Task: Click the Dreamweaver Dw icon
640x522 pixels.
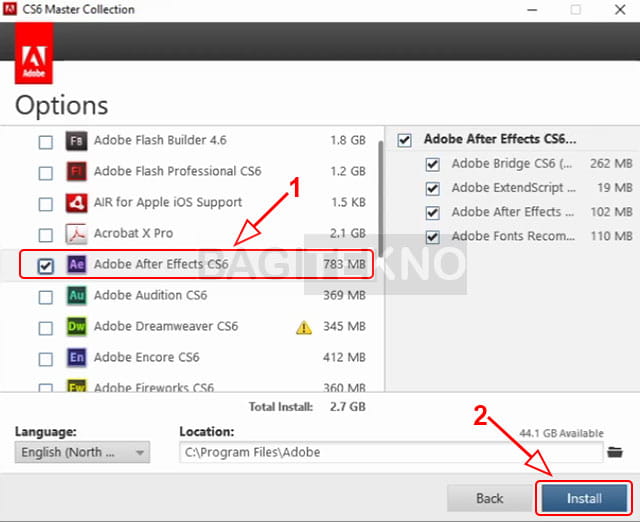Action: 76,326
